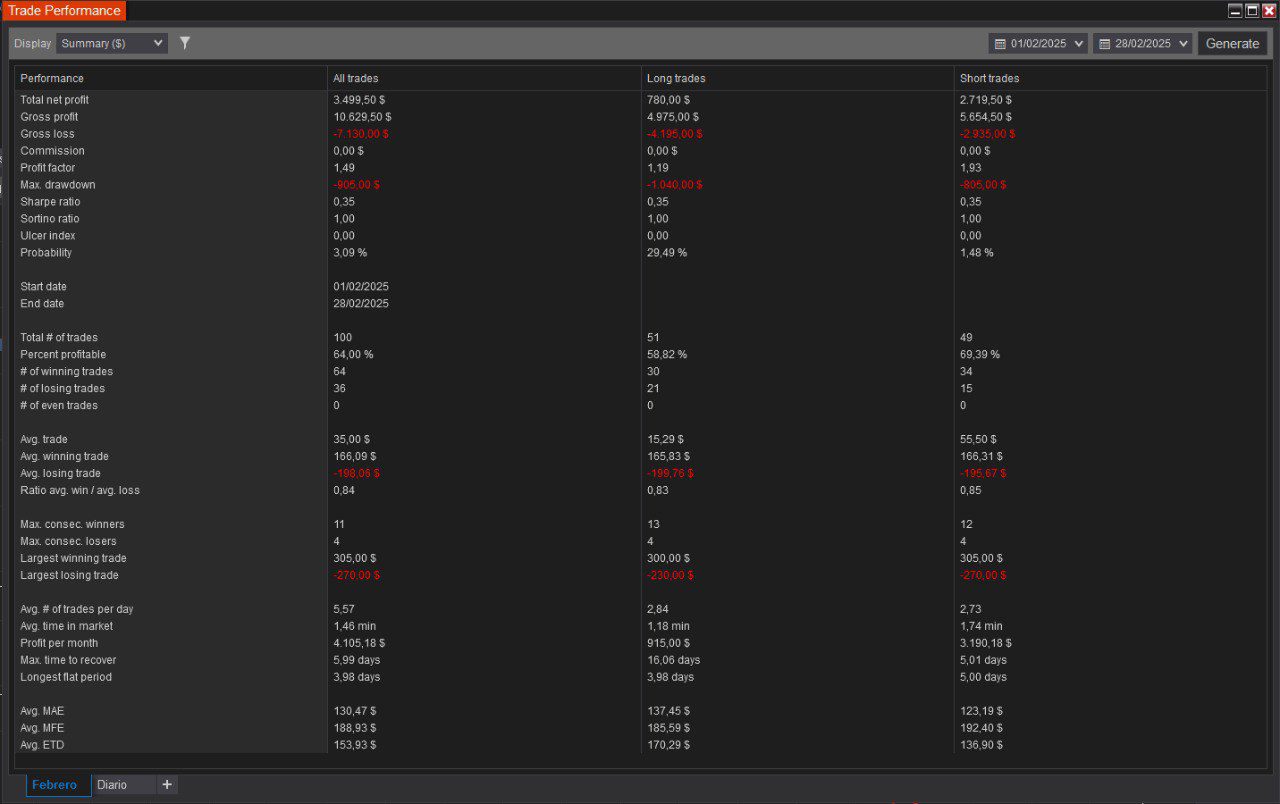Select the Total # of trades label
1280x804 pixels.
tap(59, 338)
